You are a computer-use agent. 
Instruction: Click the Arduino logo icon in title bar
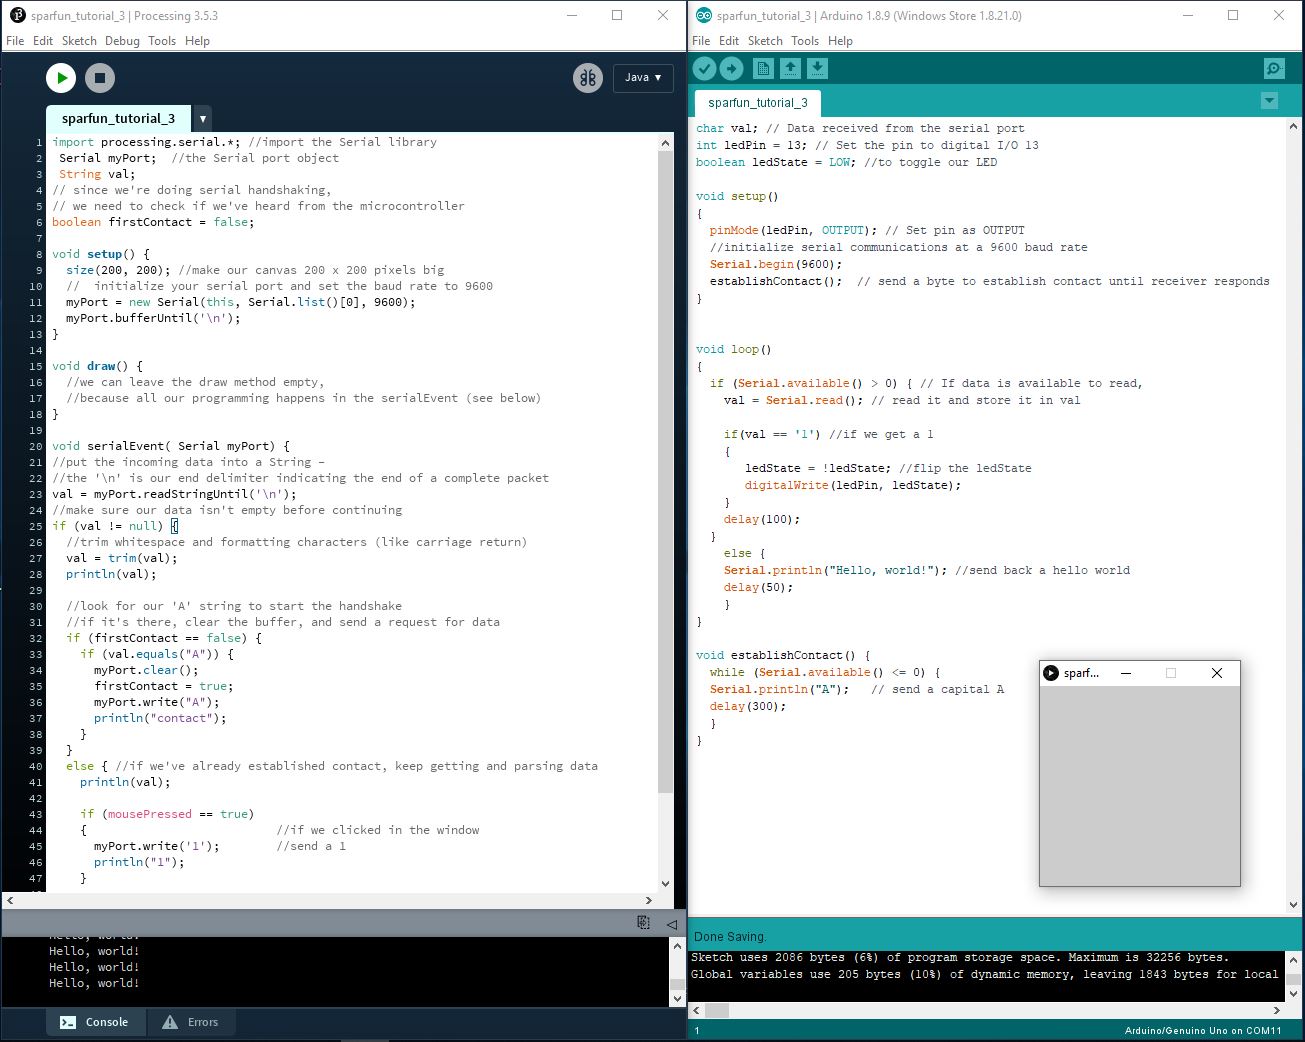point(704,16)
